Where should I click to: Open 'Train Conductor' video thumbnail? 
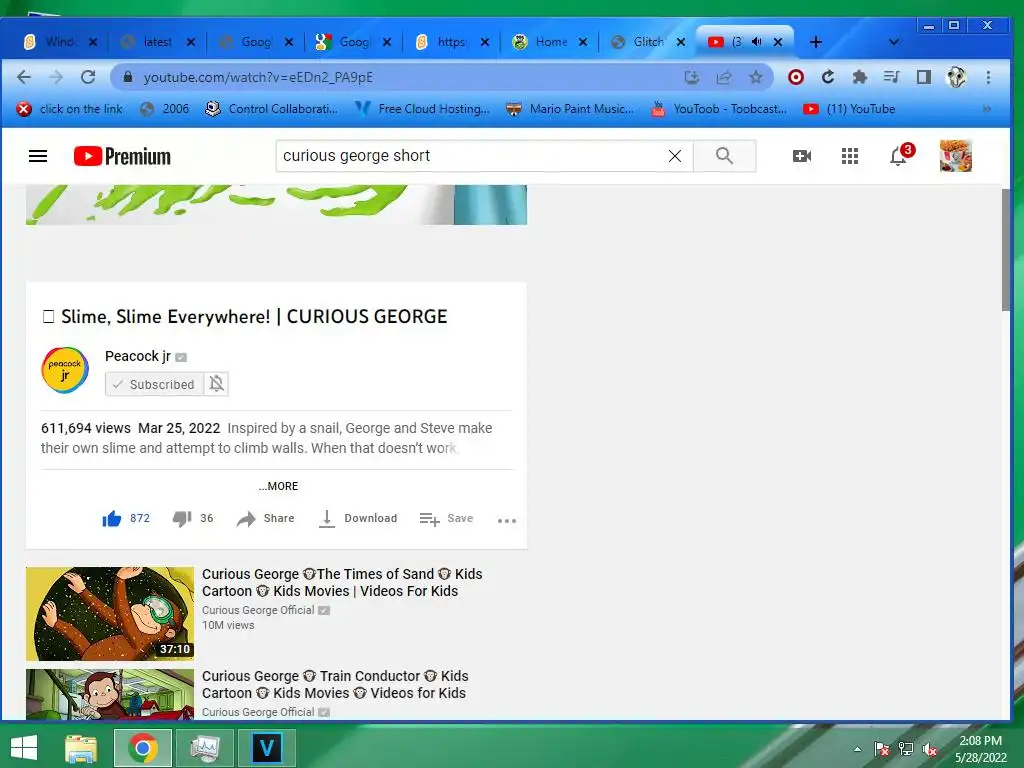pos(110,694)
